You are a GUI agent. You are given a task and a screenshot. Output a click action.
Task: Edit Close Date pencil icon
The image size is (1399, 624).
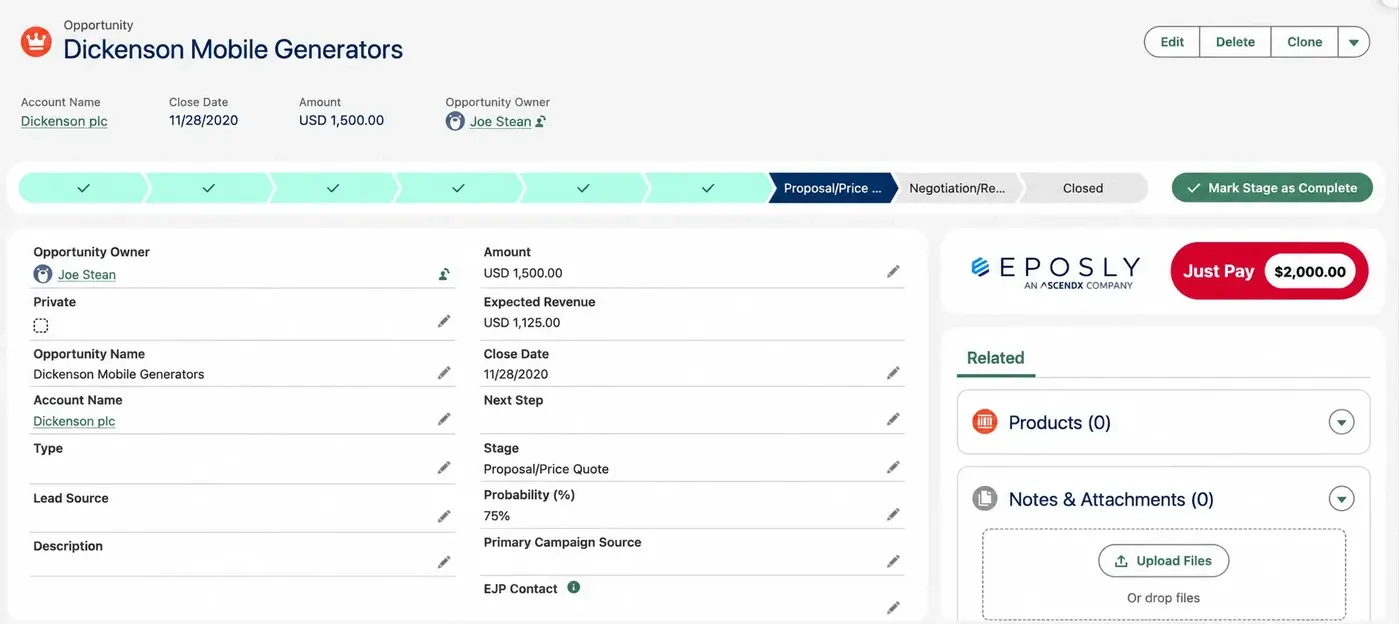point(893,373)
